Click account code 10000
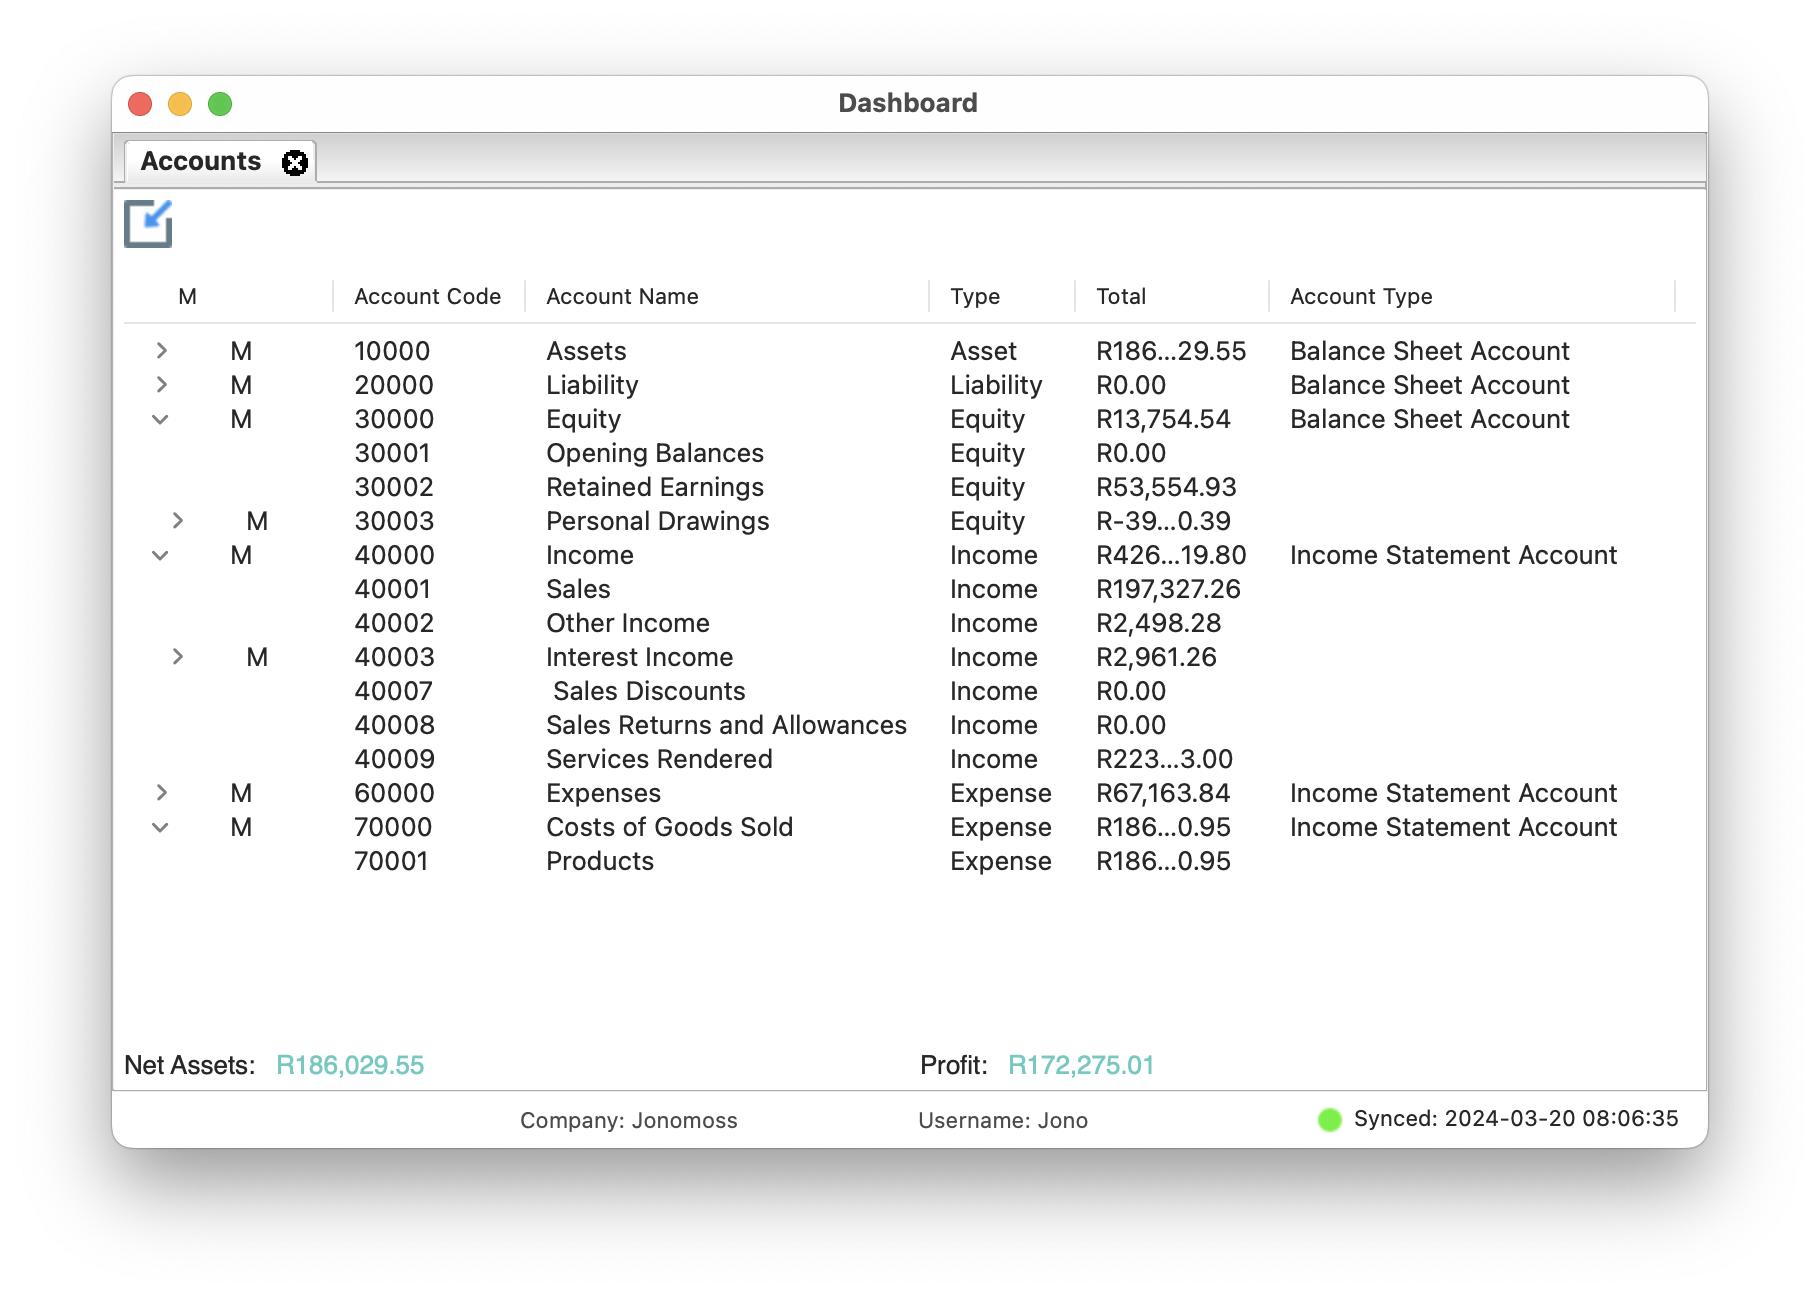This screenshot has width=1820, height=1296. click(392, 351)
